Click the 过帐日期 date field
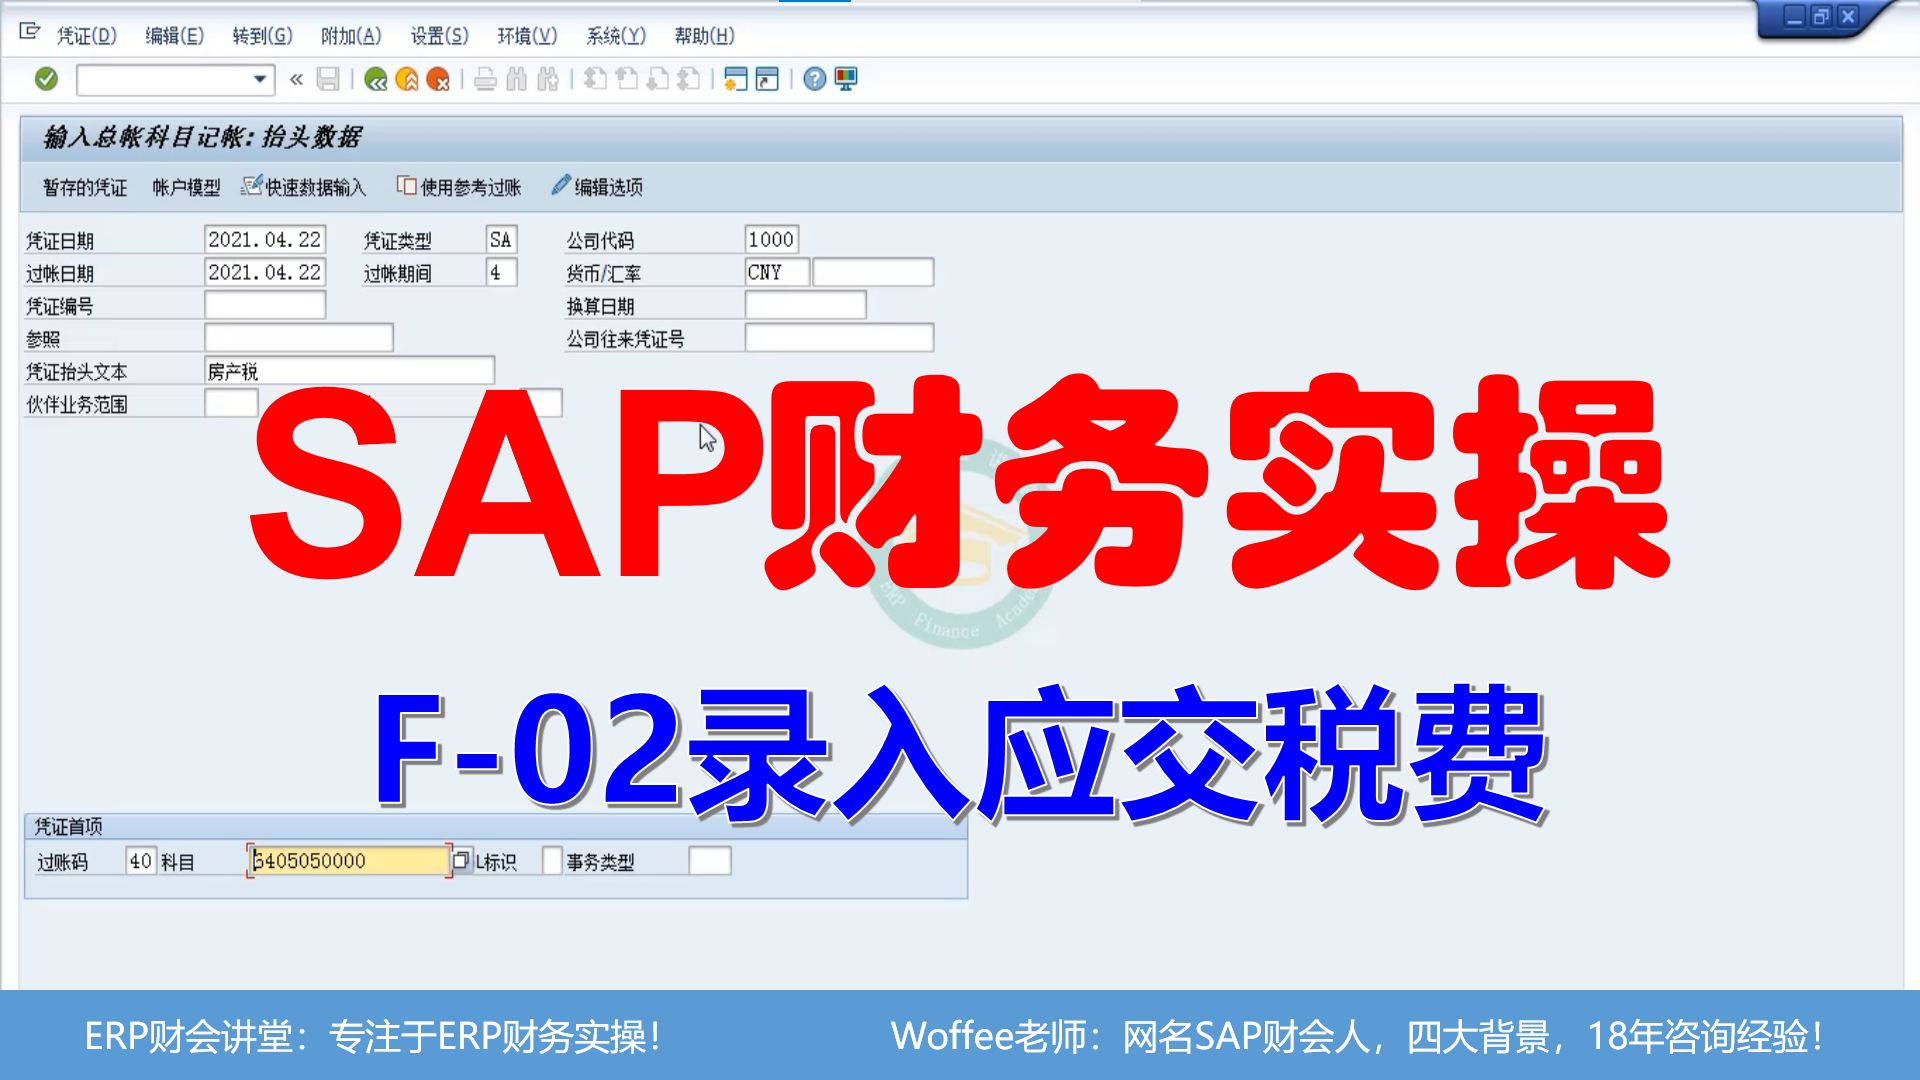The width and height of the screenshot is (1920, 1080). click(265, 272)
